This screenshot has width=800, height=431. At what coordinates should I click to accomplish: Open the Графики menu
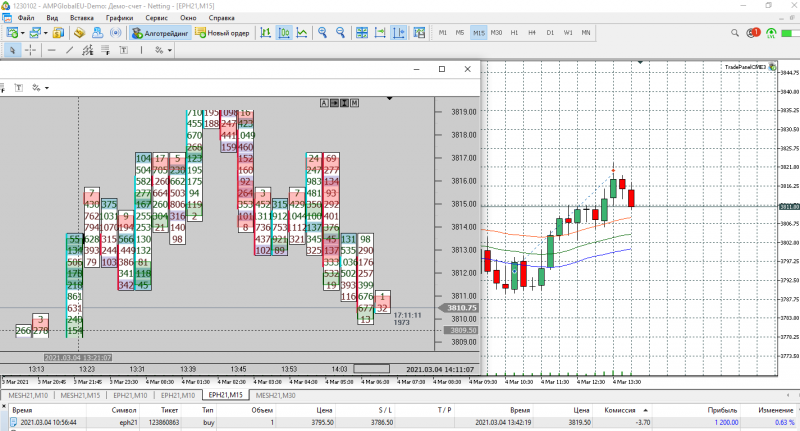[119, 18]
